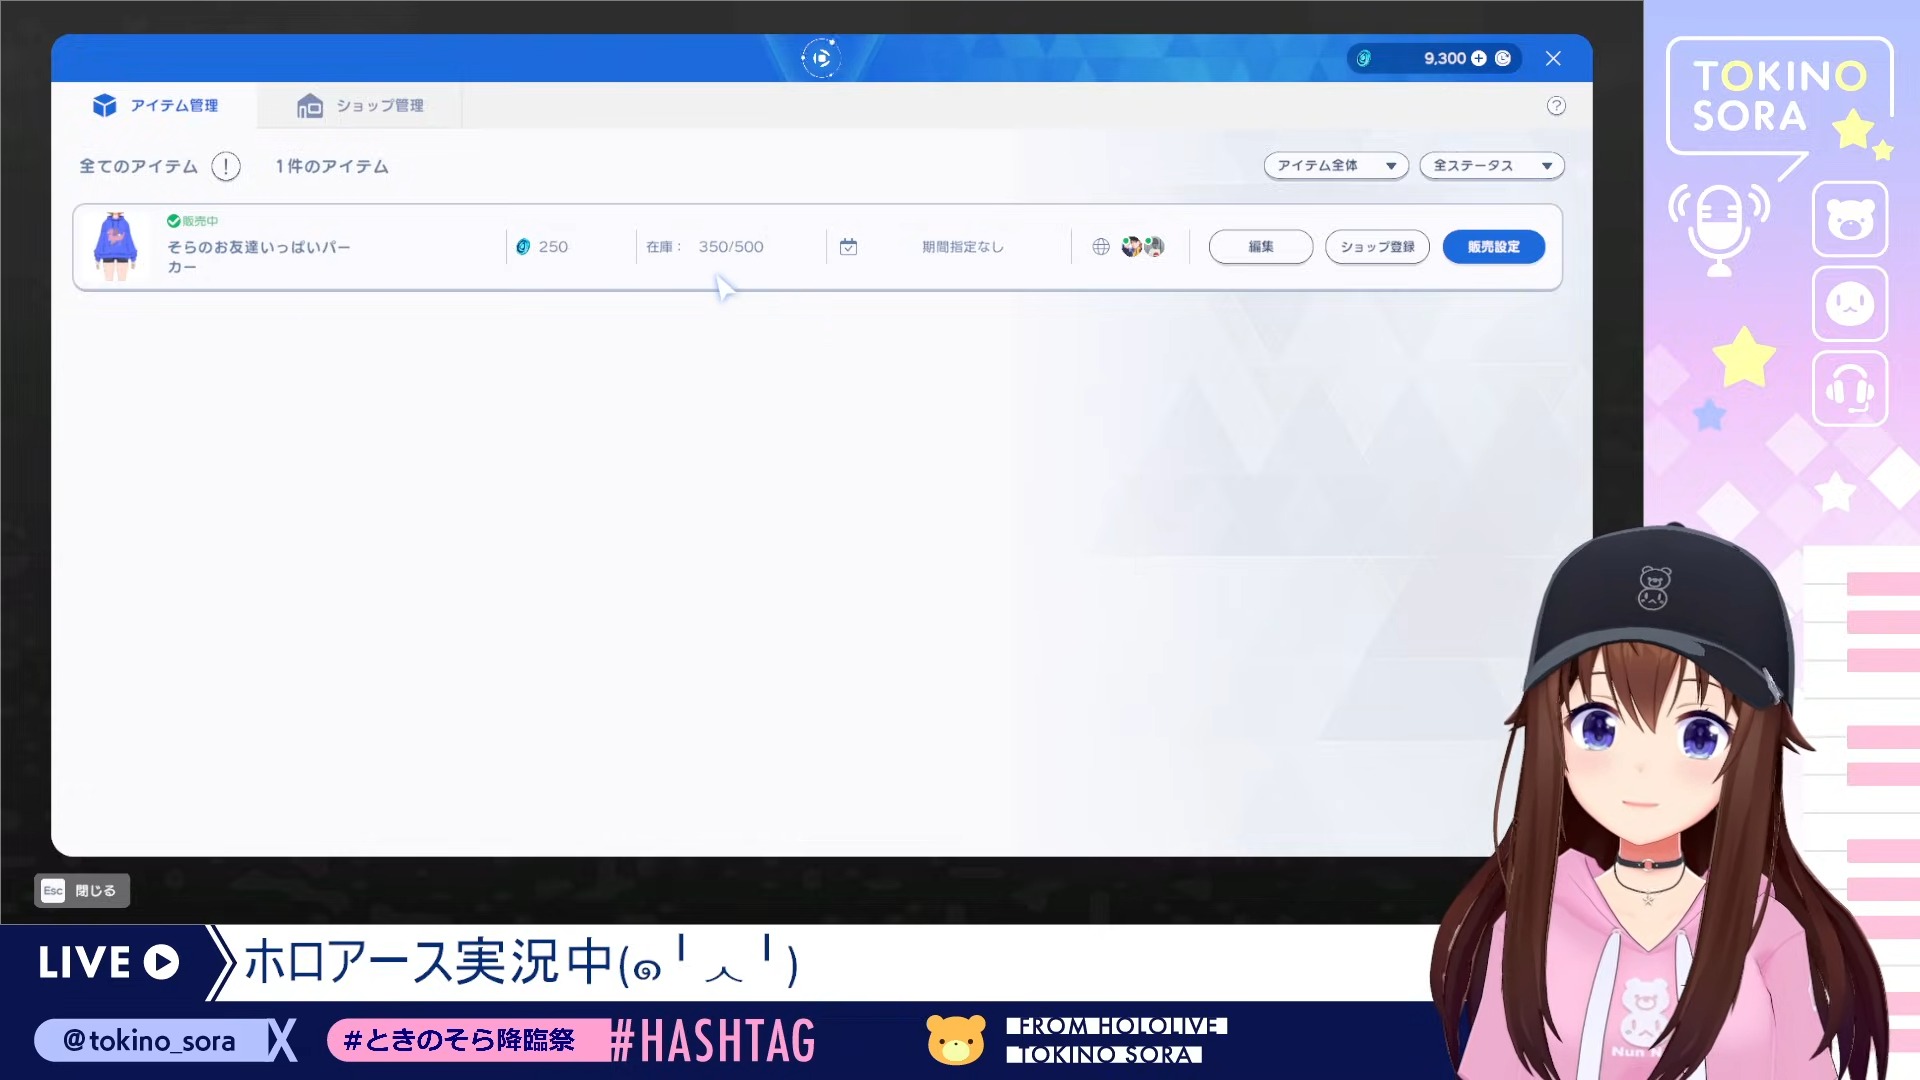Click the bear face icon in overlay
Image resolution: width=1920 pixels, height=1080 pixels.
[x=1850, y=219]
